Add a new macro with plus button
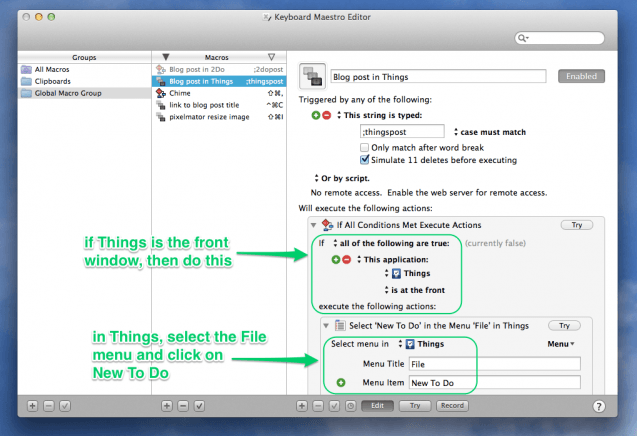This screenshot has height=436, width=637. (x=167, y=406)
